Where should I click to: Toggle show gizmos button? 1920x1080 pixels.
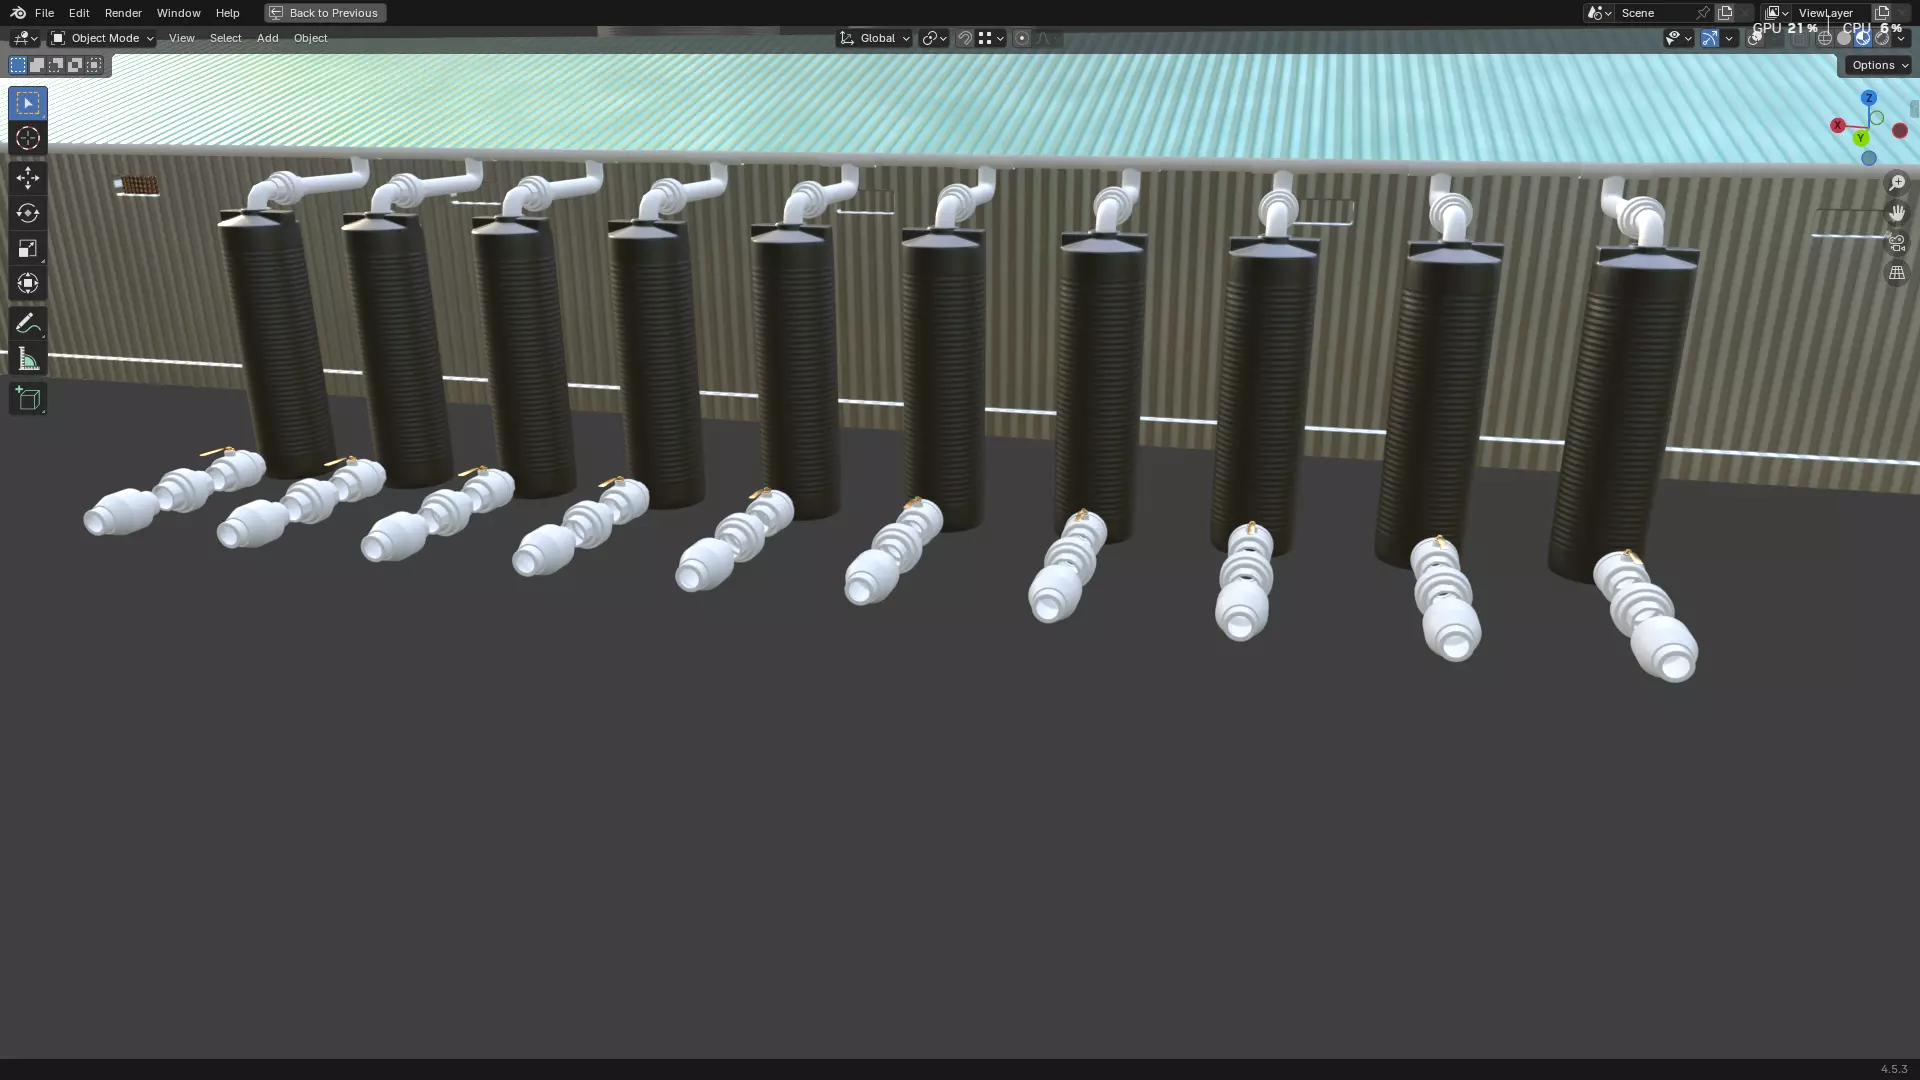1709,38
